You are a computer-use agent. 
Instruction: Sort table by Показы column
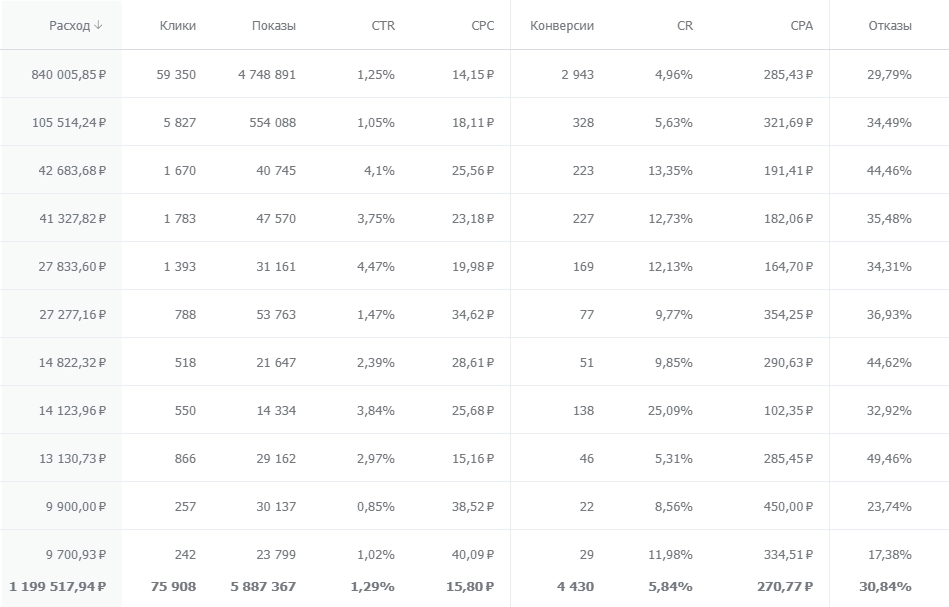coord(273,26)
